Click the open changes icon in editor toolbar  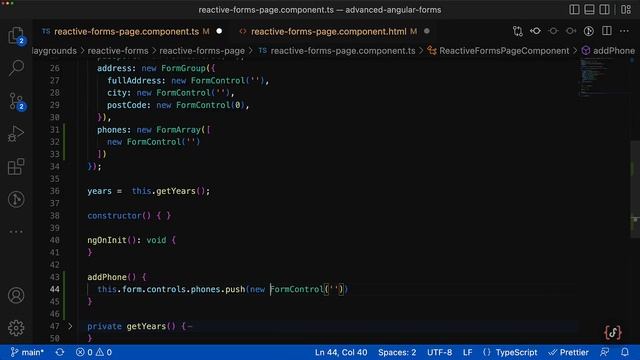(536, 31)
